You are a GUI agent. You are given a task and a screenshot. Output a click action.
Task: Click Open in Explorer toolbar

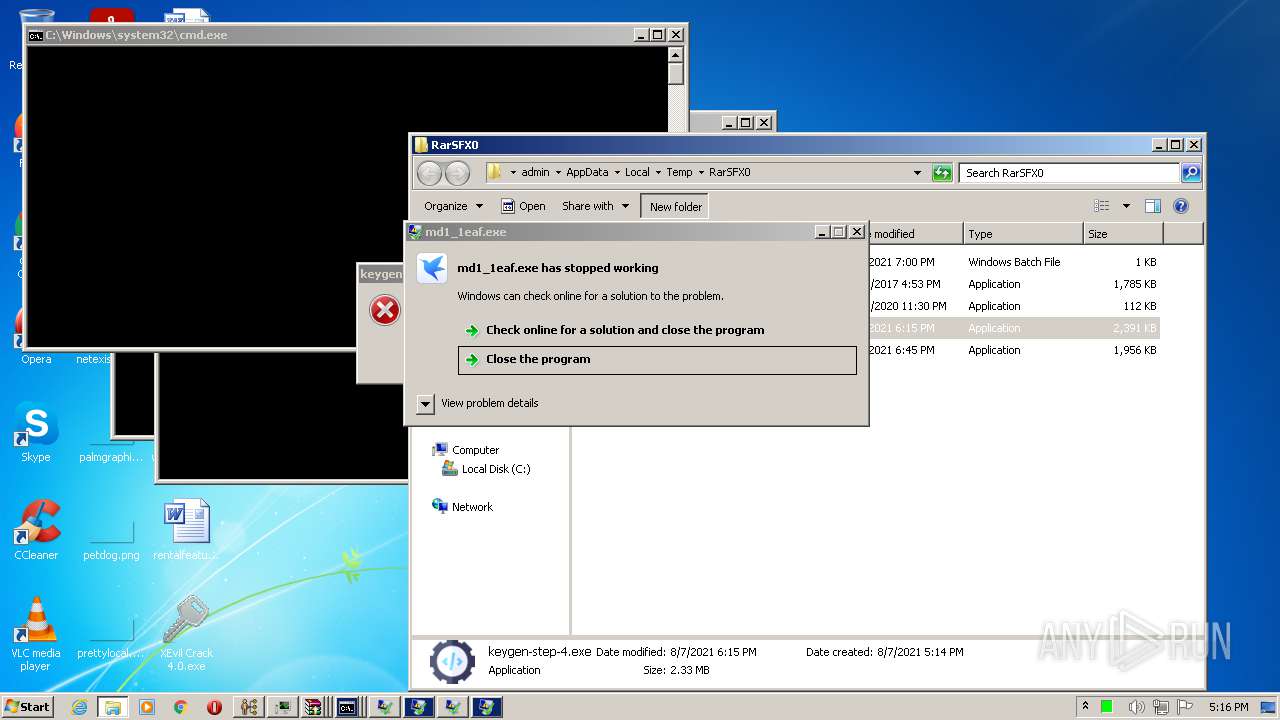pyautogui.click(x=523, y=206)
